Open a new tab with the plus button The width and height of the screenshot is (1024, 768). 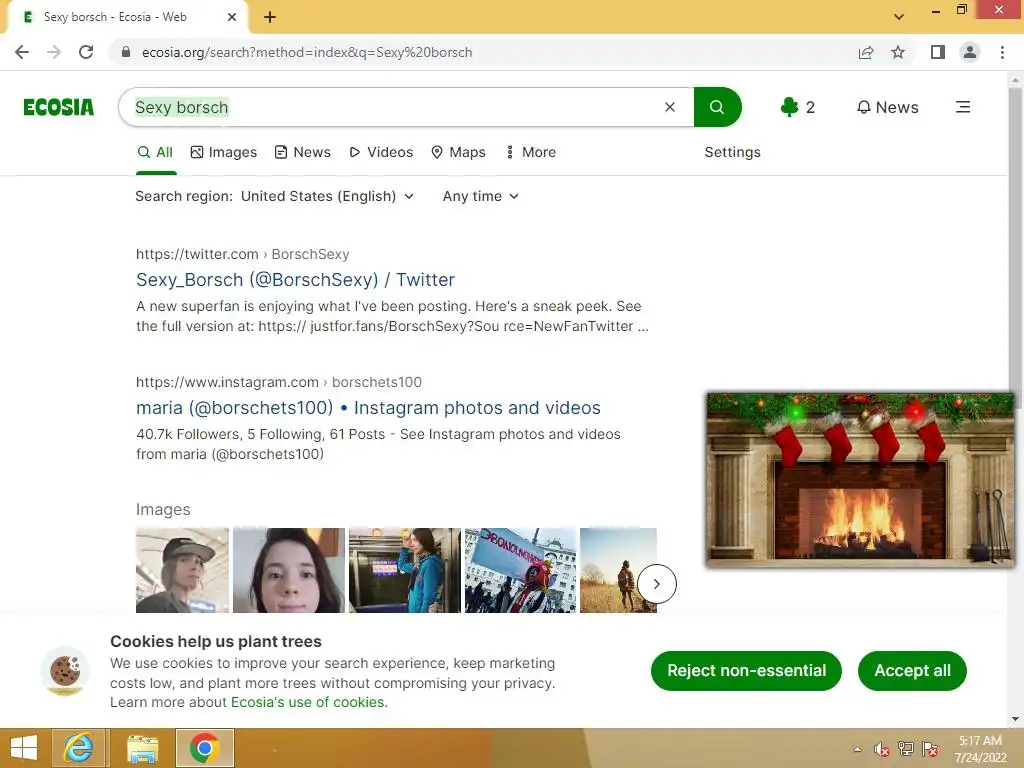[270, 17]
